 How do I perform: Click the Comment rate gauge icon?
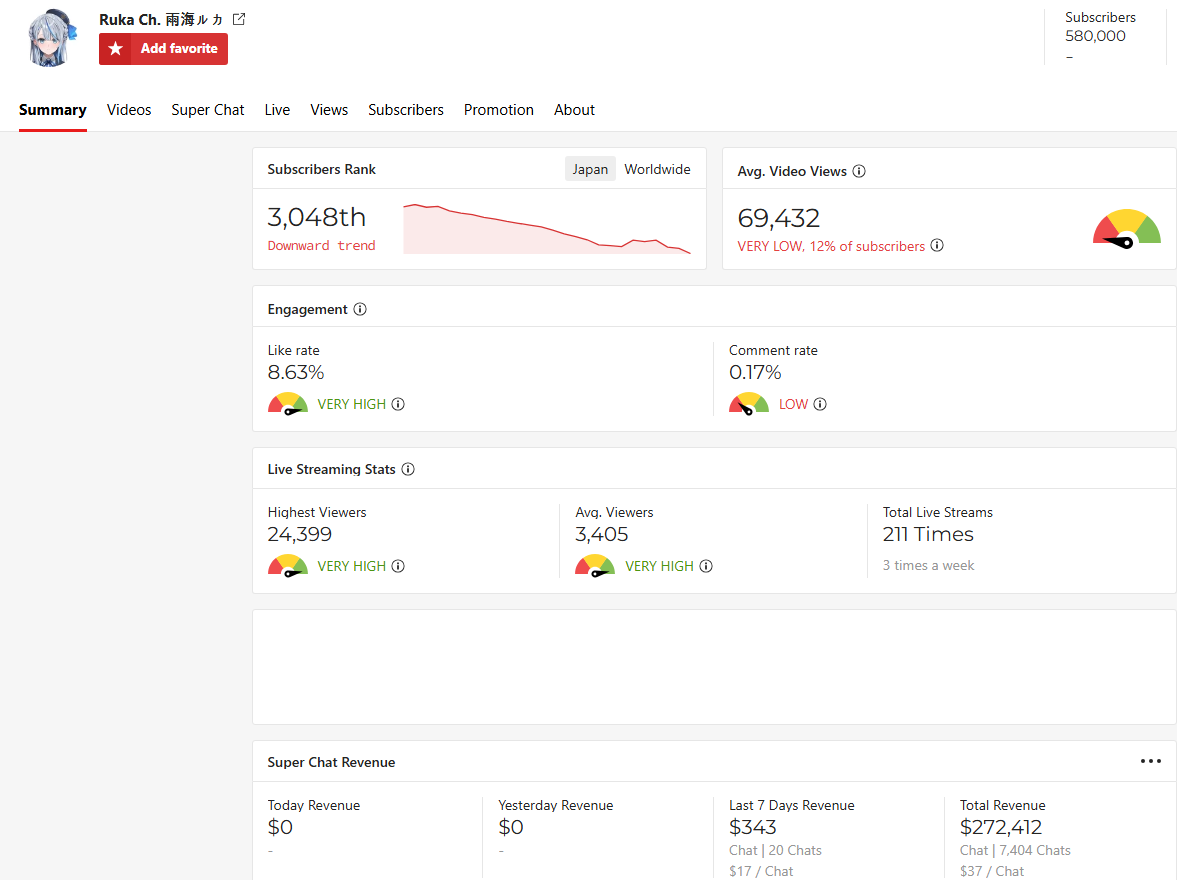pos(748,404)
